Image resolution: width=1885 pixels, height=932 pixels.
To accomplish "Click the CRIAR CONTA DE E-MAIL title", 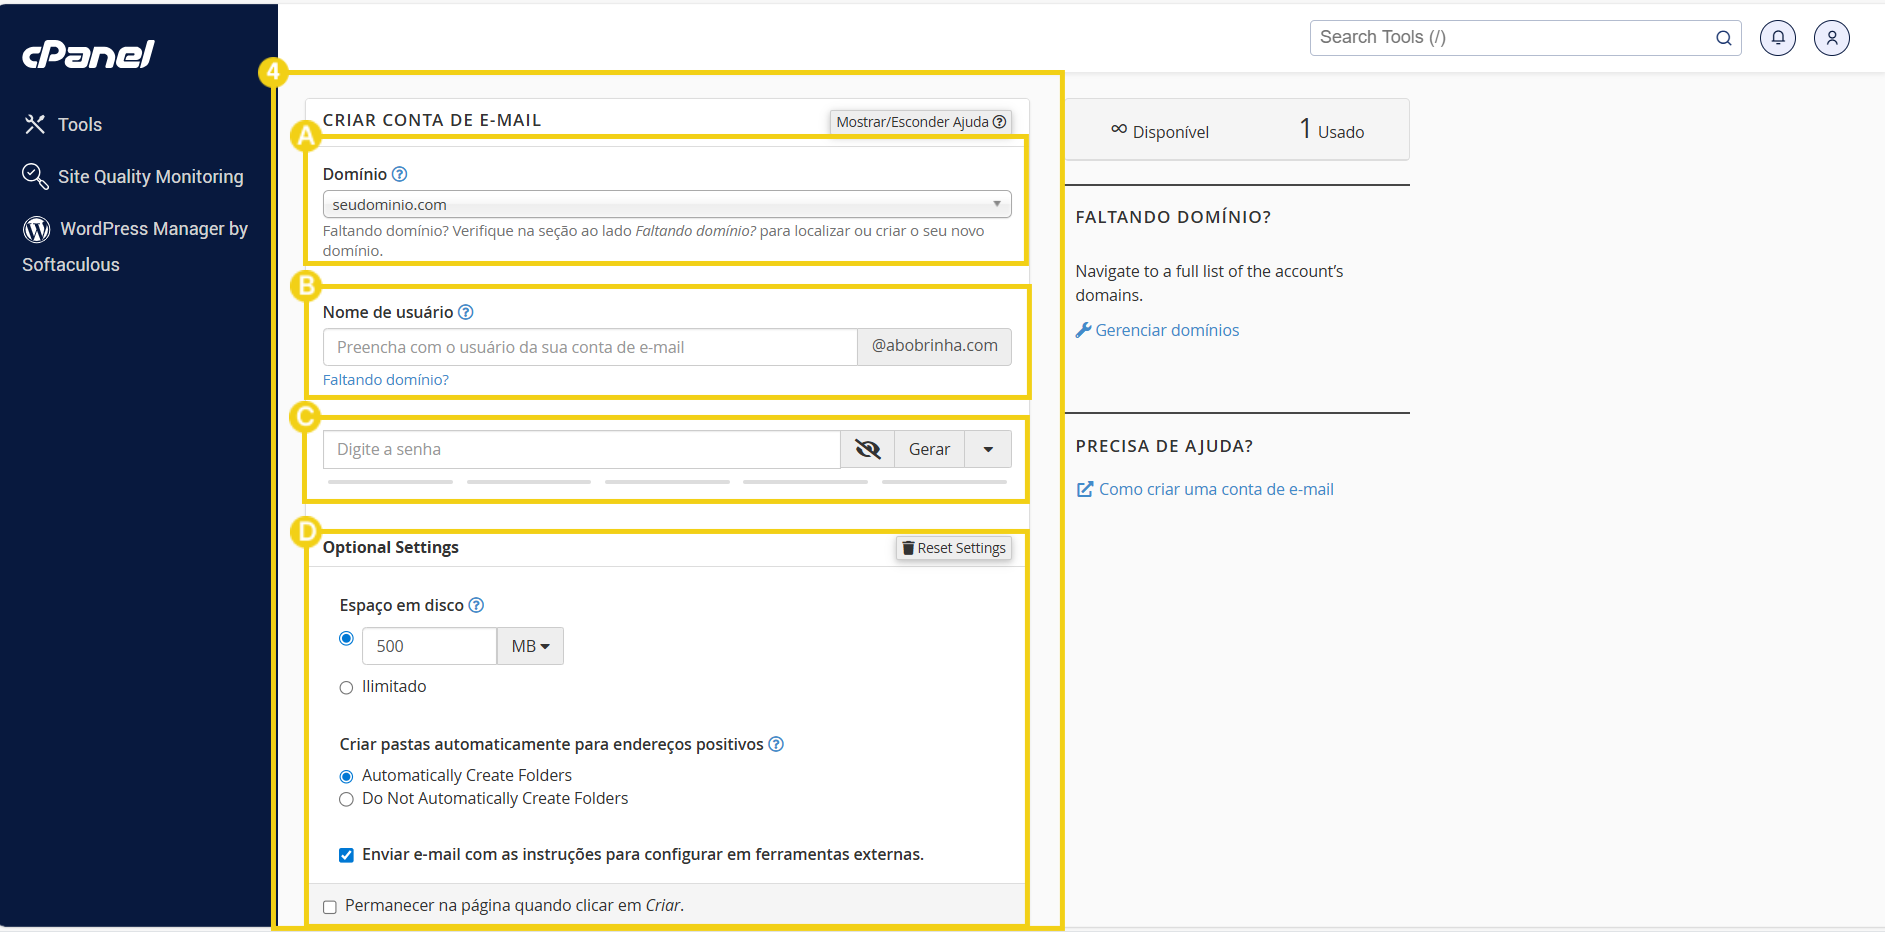I will (432, 120).
